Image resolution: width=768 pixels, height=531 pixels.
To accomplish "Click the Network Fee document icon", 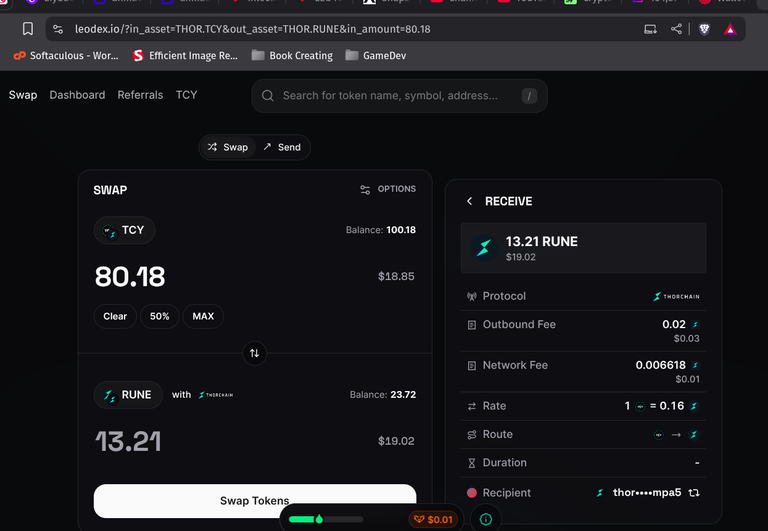I will tap(472, 365).
